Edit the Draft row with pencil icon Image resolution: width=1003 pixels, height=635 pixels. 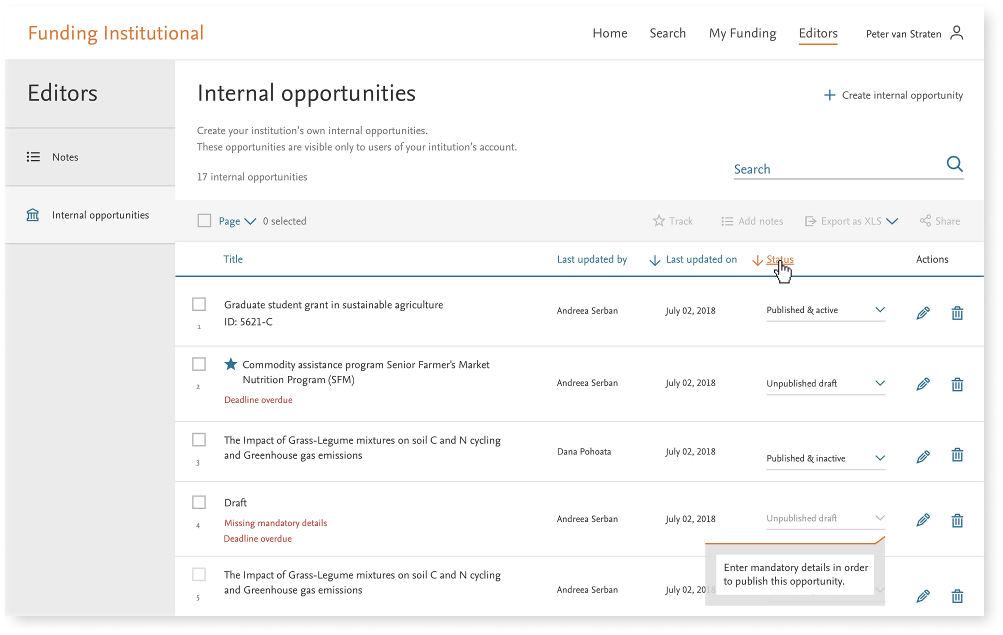923,520
